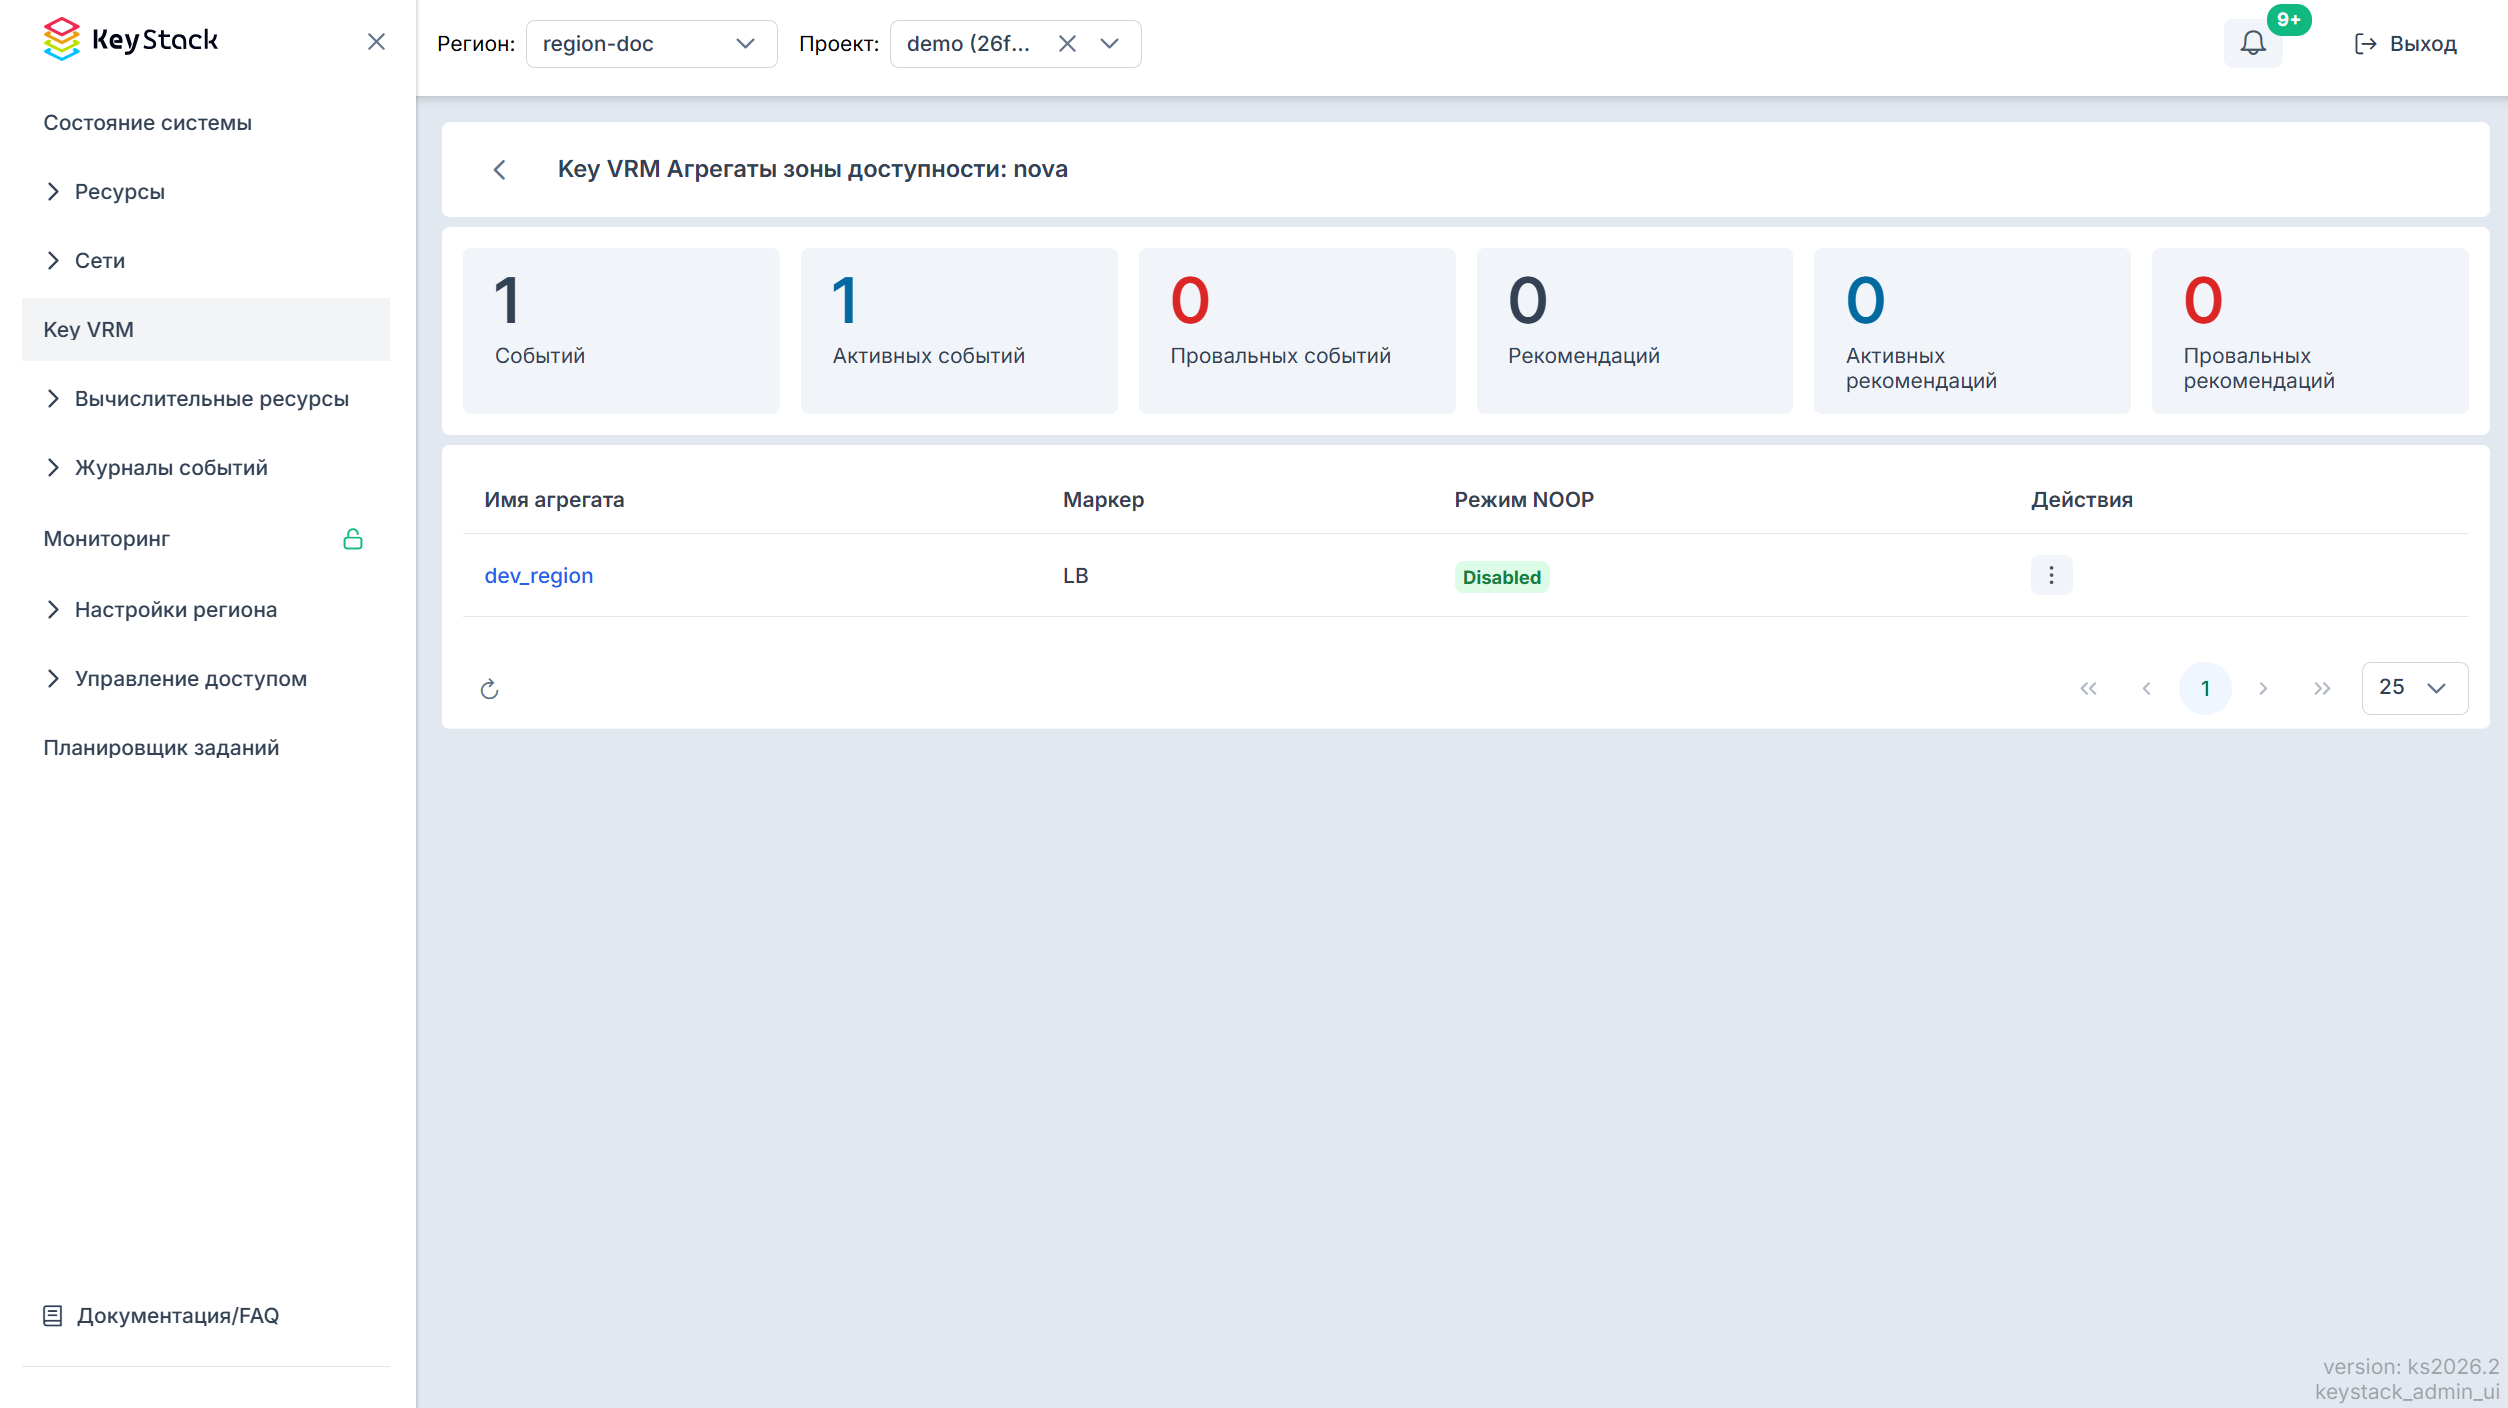Go back using the page-title arrow
2508x1408 pixels.
point(500,169)
